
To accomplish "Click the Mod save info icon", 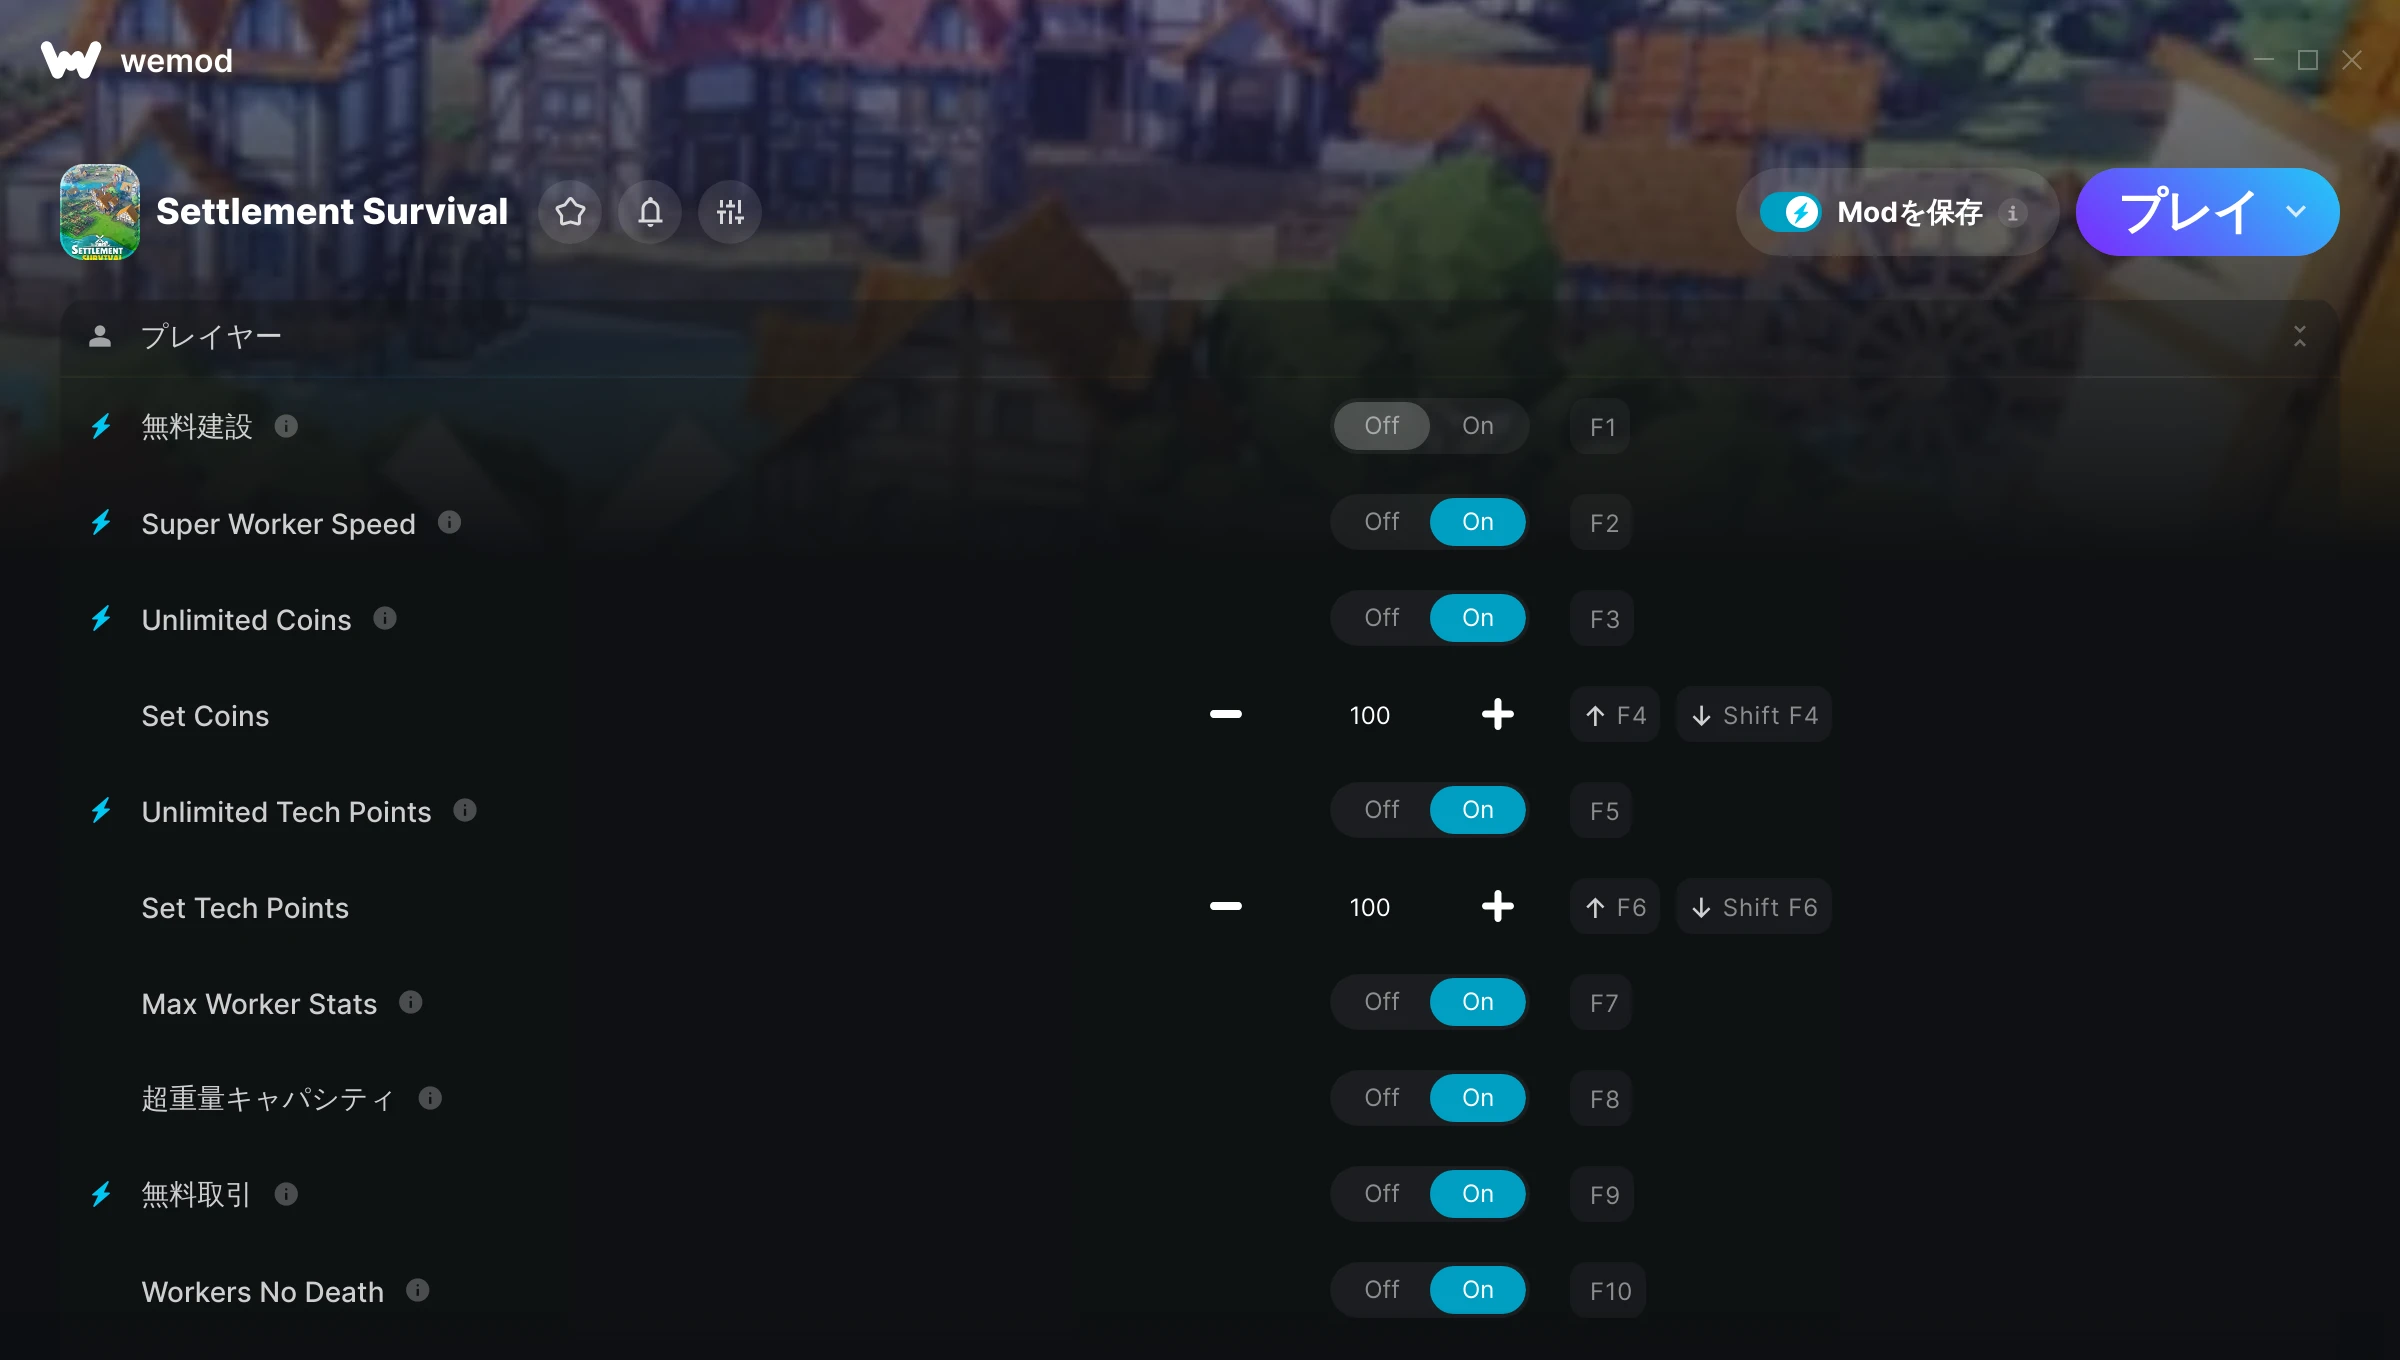I will [2013, 213].
